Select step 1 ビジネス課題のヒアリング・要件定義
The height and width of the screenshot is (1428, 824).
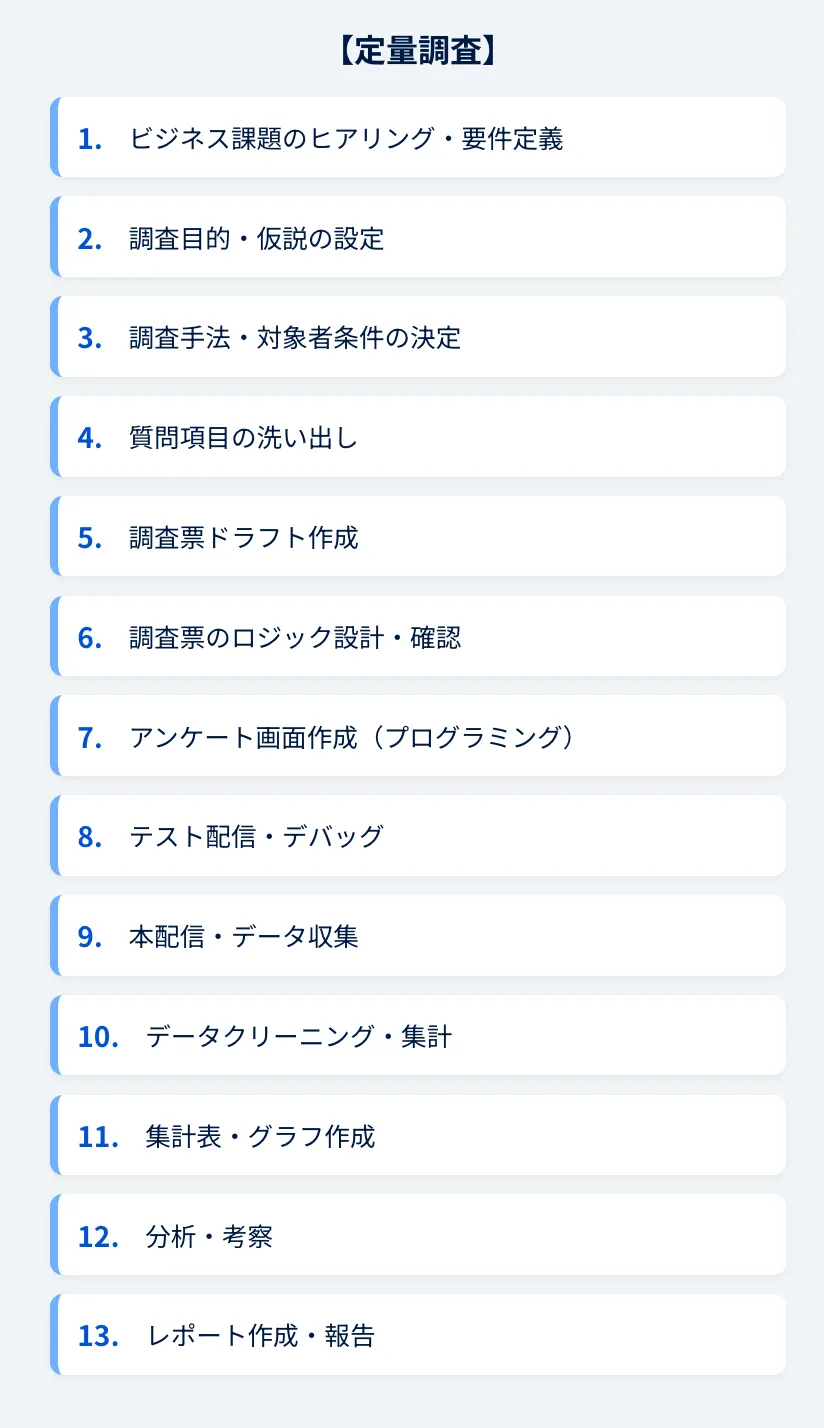click(x=346, y=138)
